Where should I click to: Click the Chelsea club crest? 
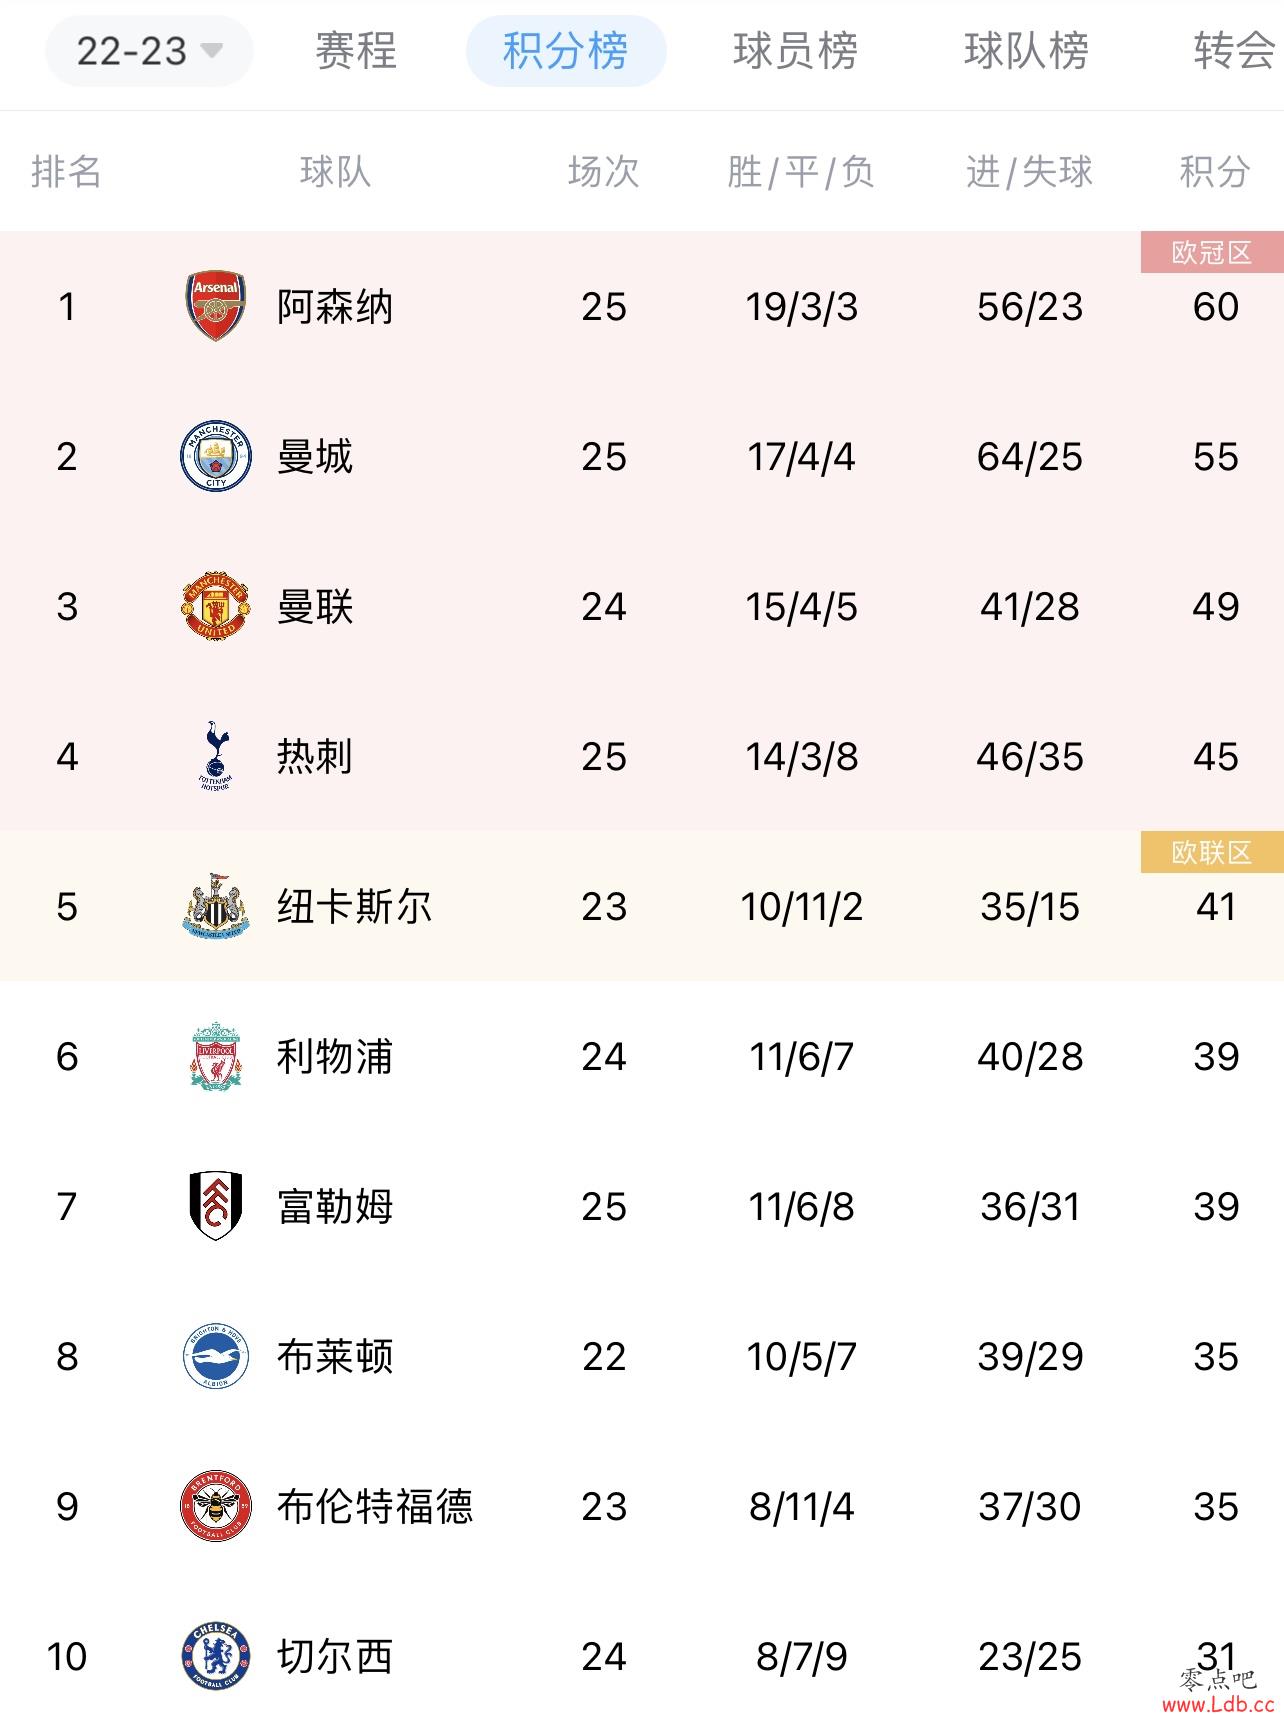pos(216,1656)
